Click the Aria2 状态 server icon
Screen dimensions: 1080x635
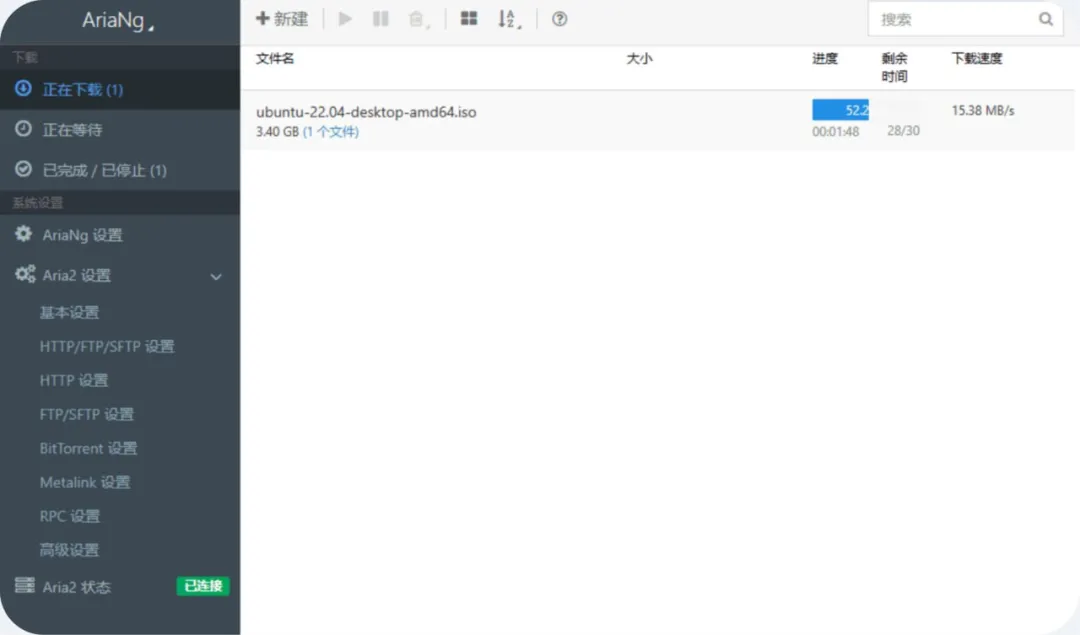(25, 585)
